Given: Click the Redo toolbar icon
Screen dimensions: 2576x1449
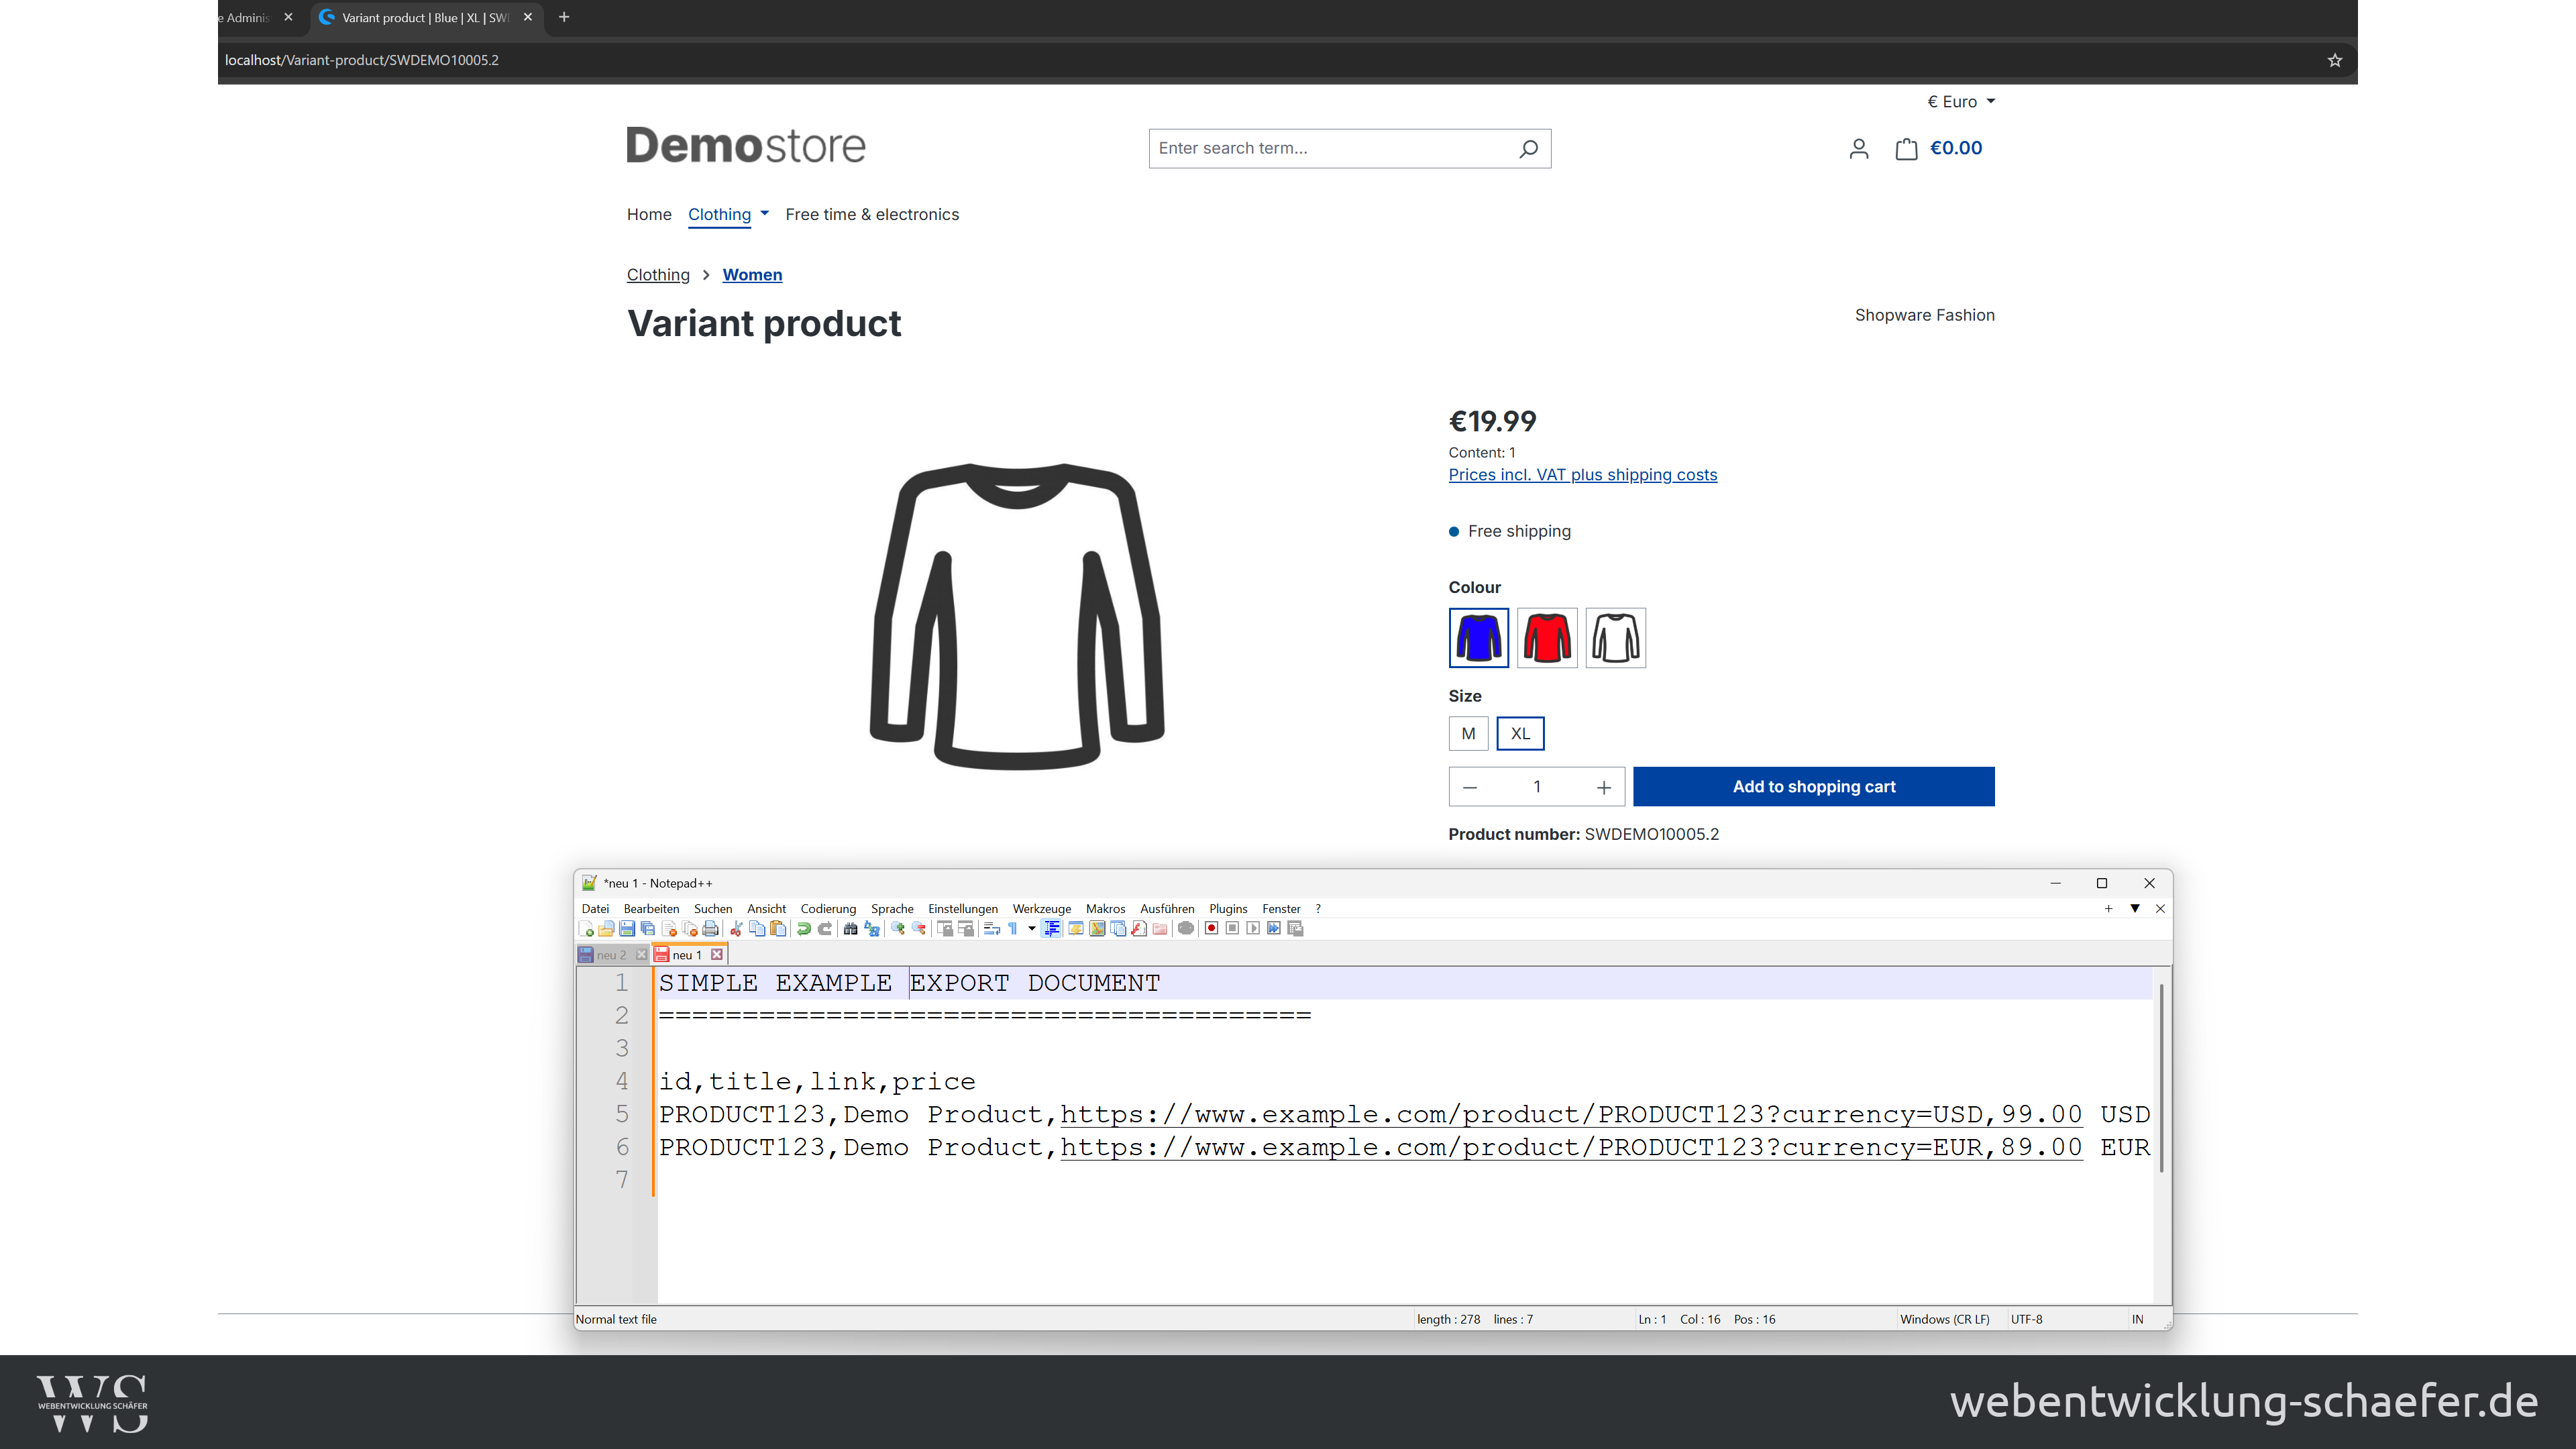Looking at the screenshot, I should point(825,928).
